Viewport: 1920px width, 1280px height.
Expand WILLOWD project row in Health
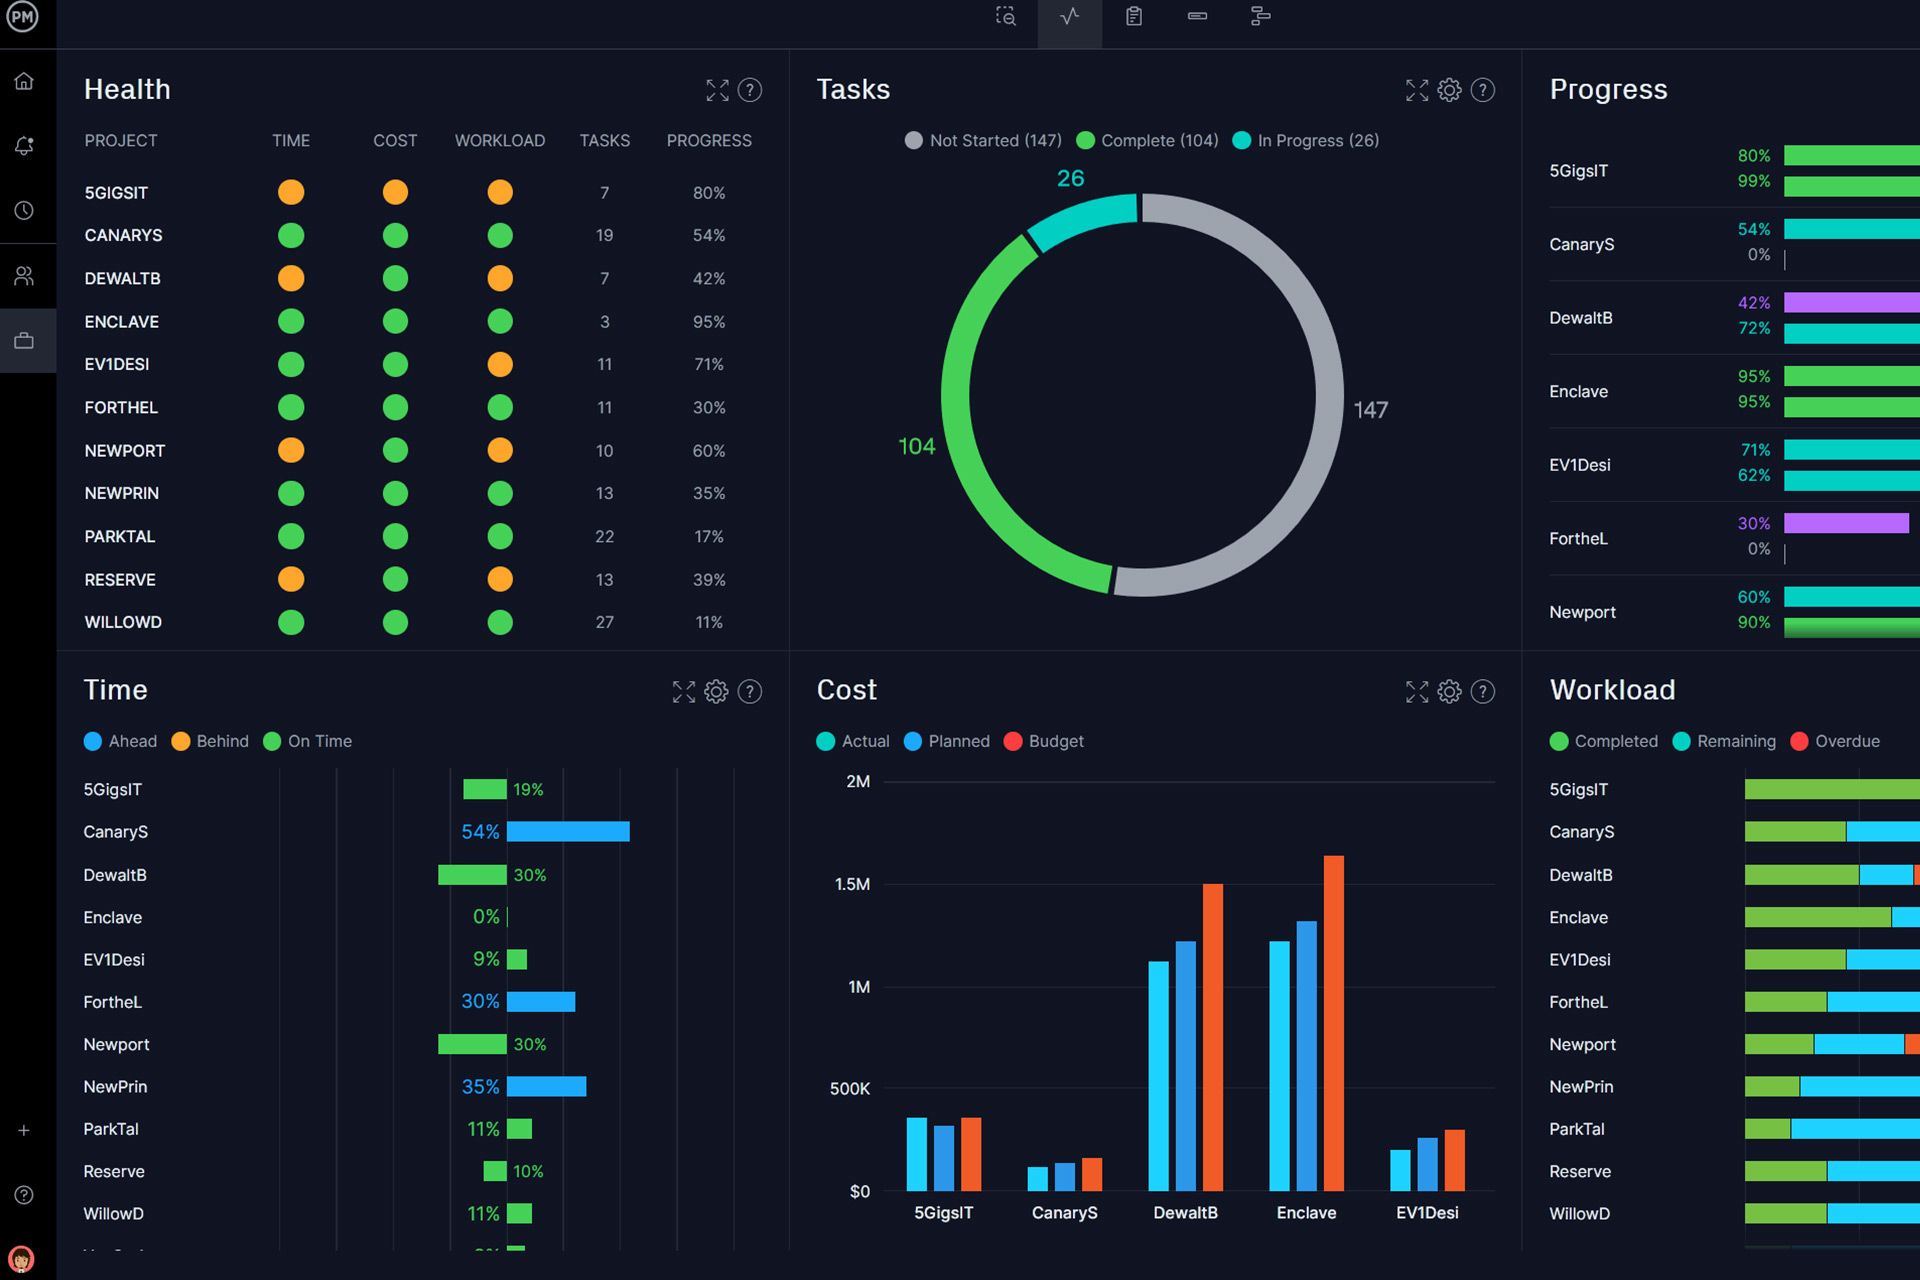123,620
